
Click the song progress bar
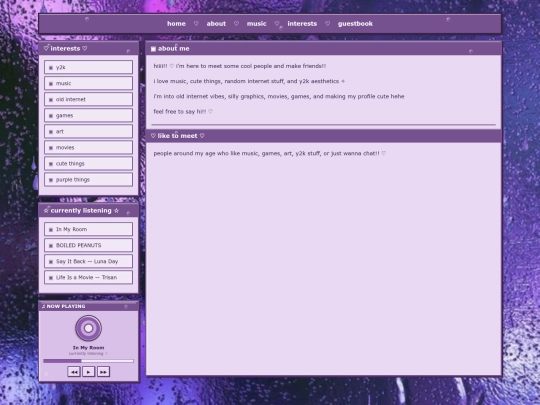(x=89, y=361)
